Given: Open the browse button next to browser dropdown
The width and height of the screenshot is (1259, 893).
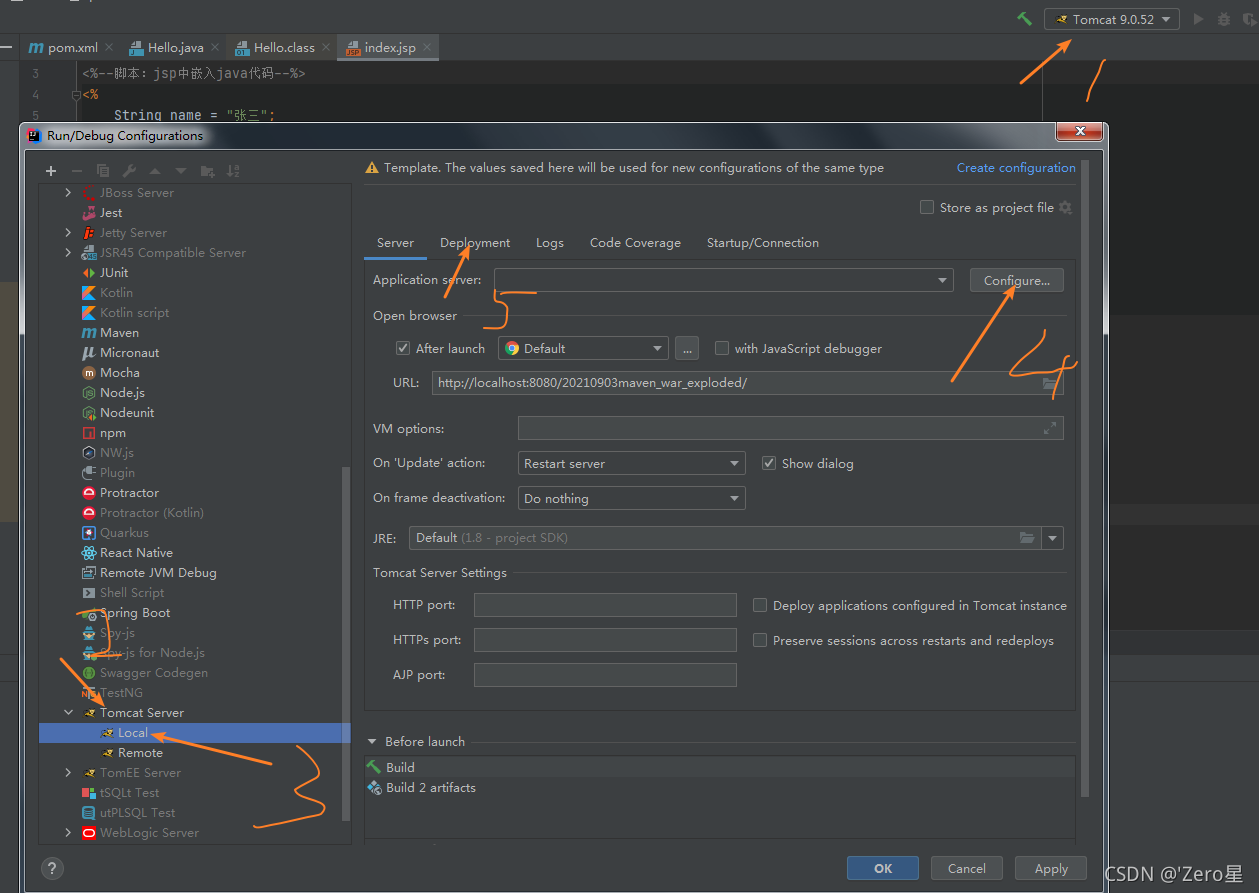Looking at the screenshot, I should [x=686, y=348].
